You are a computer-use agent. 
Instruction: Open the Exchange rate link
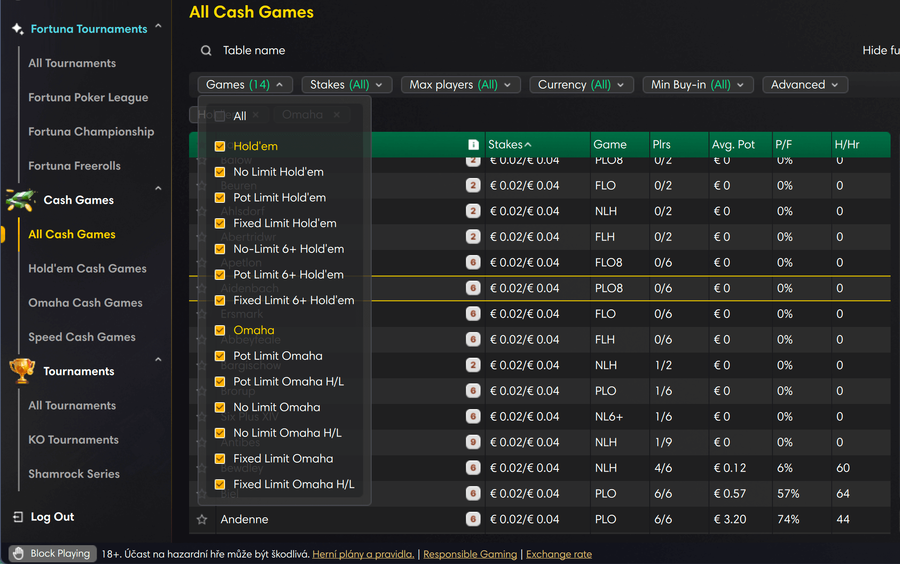pos(558,554)
